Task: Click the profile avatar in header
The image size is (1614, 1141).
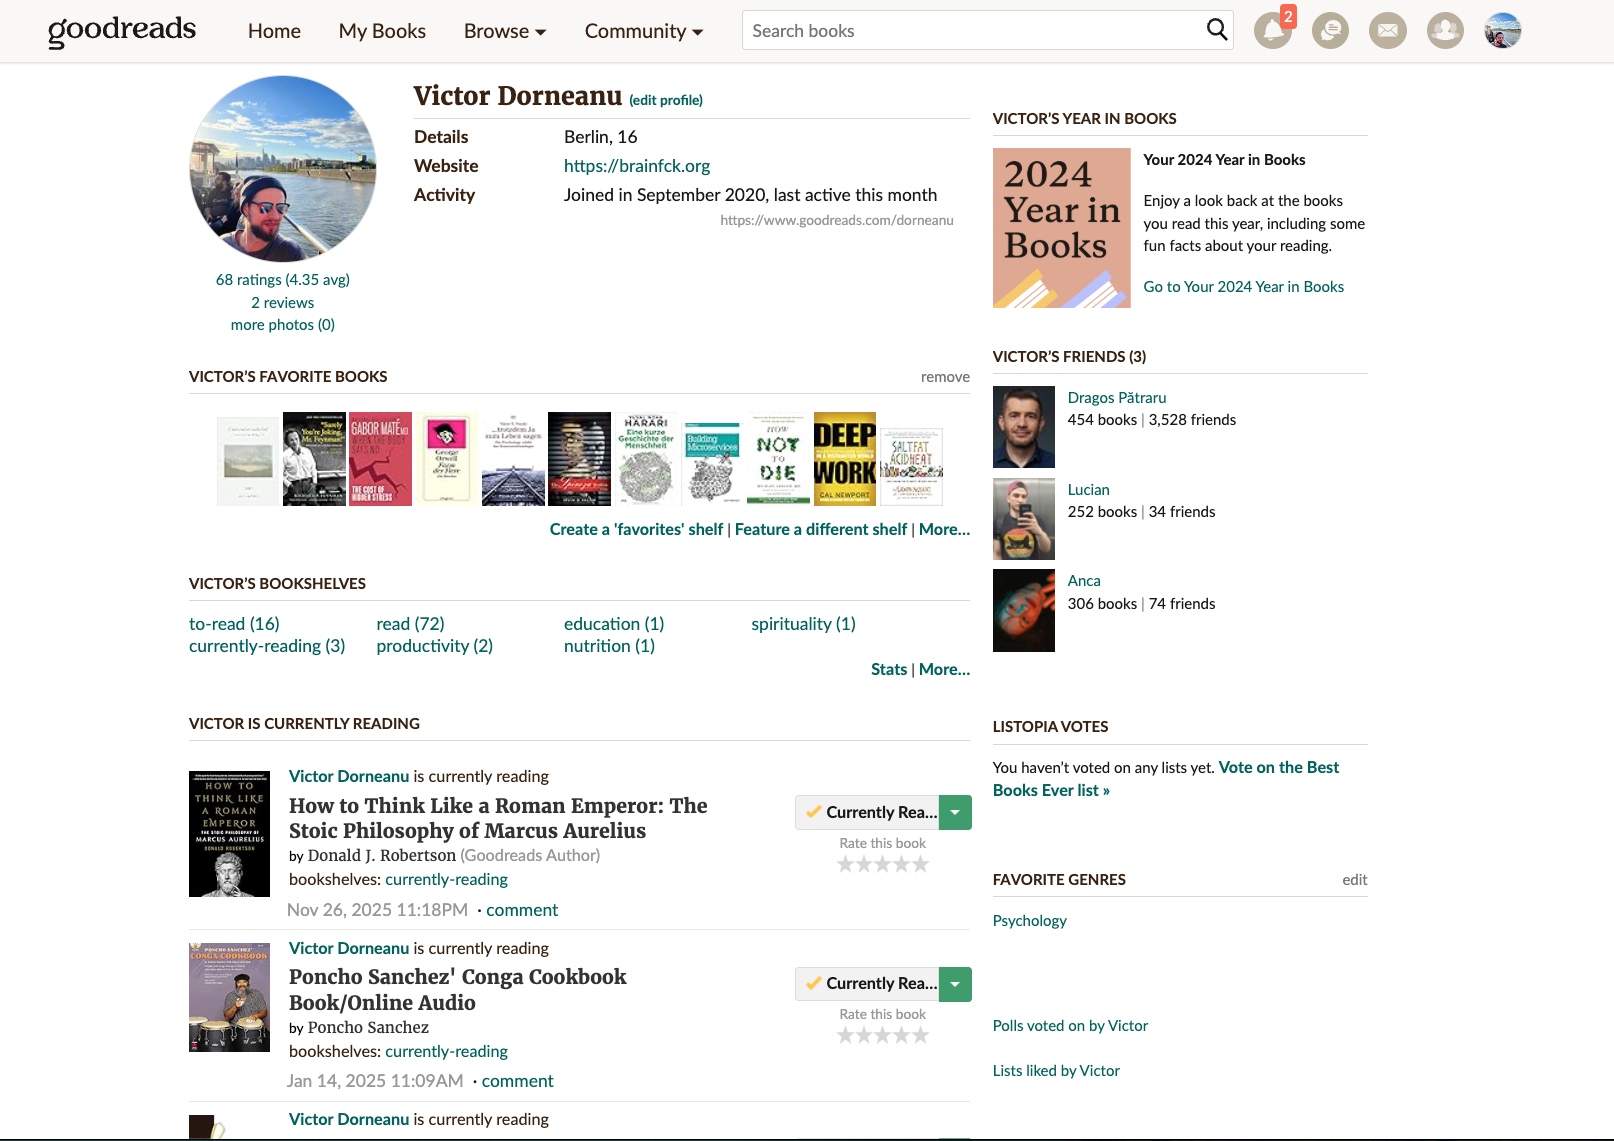Action: click(x=1502, y=31)
